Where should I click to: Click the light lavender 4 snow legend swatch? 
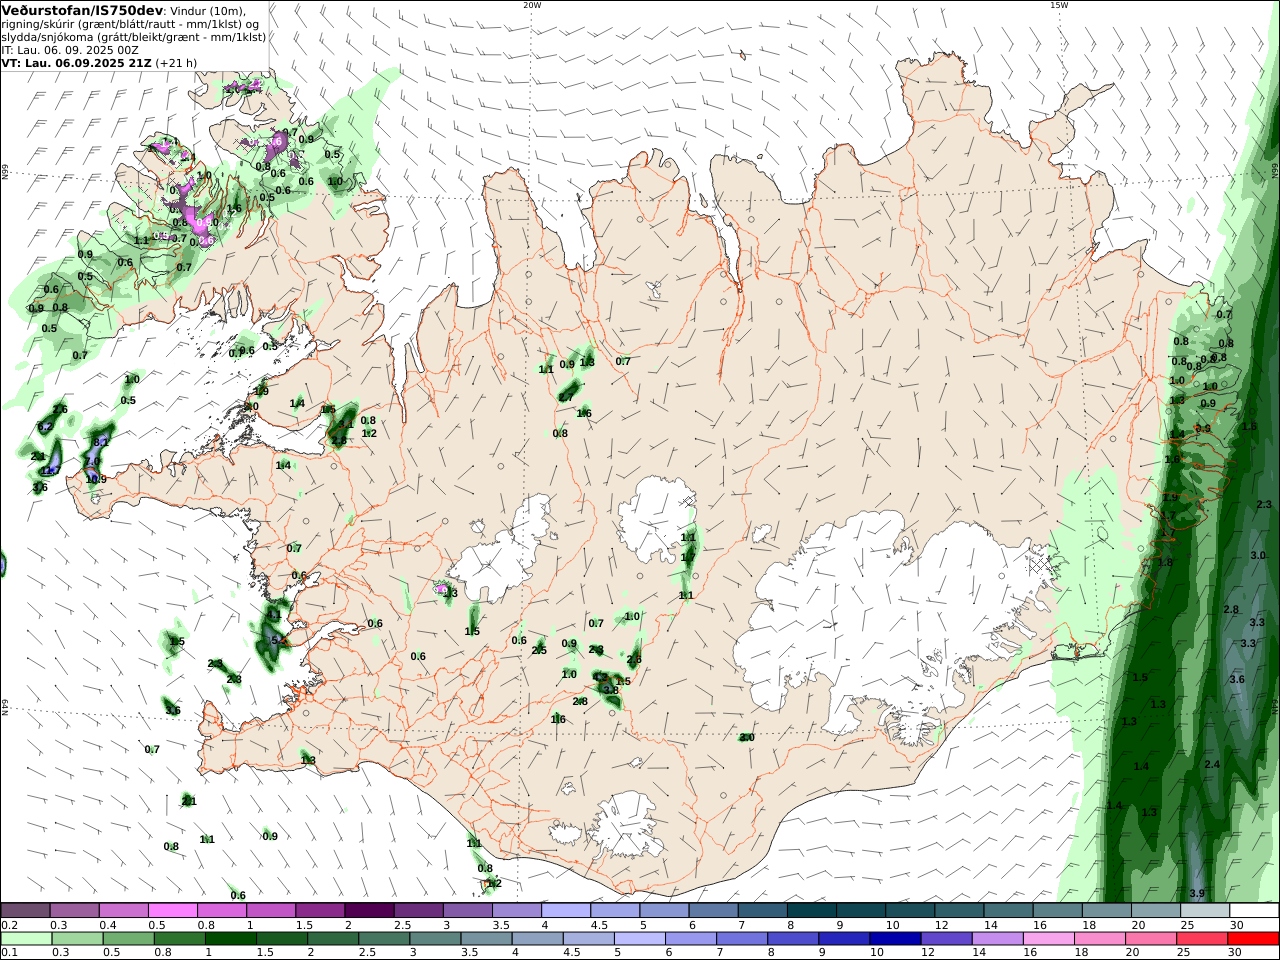click(565, 911)
